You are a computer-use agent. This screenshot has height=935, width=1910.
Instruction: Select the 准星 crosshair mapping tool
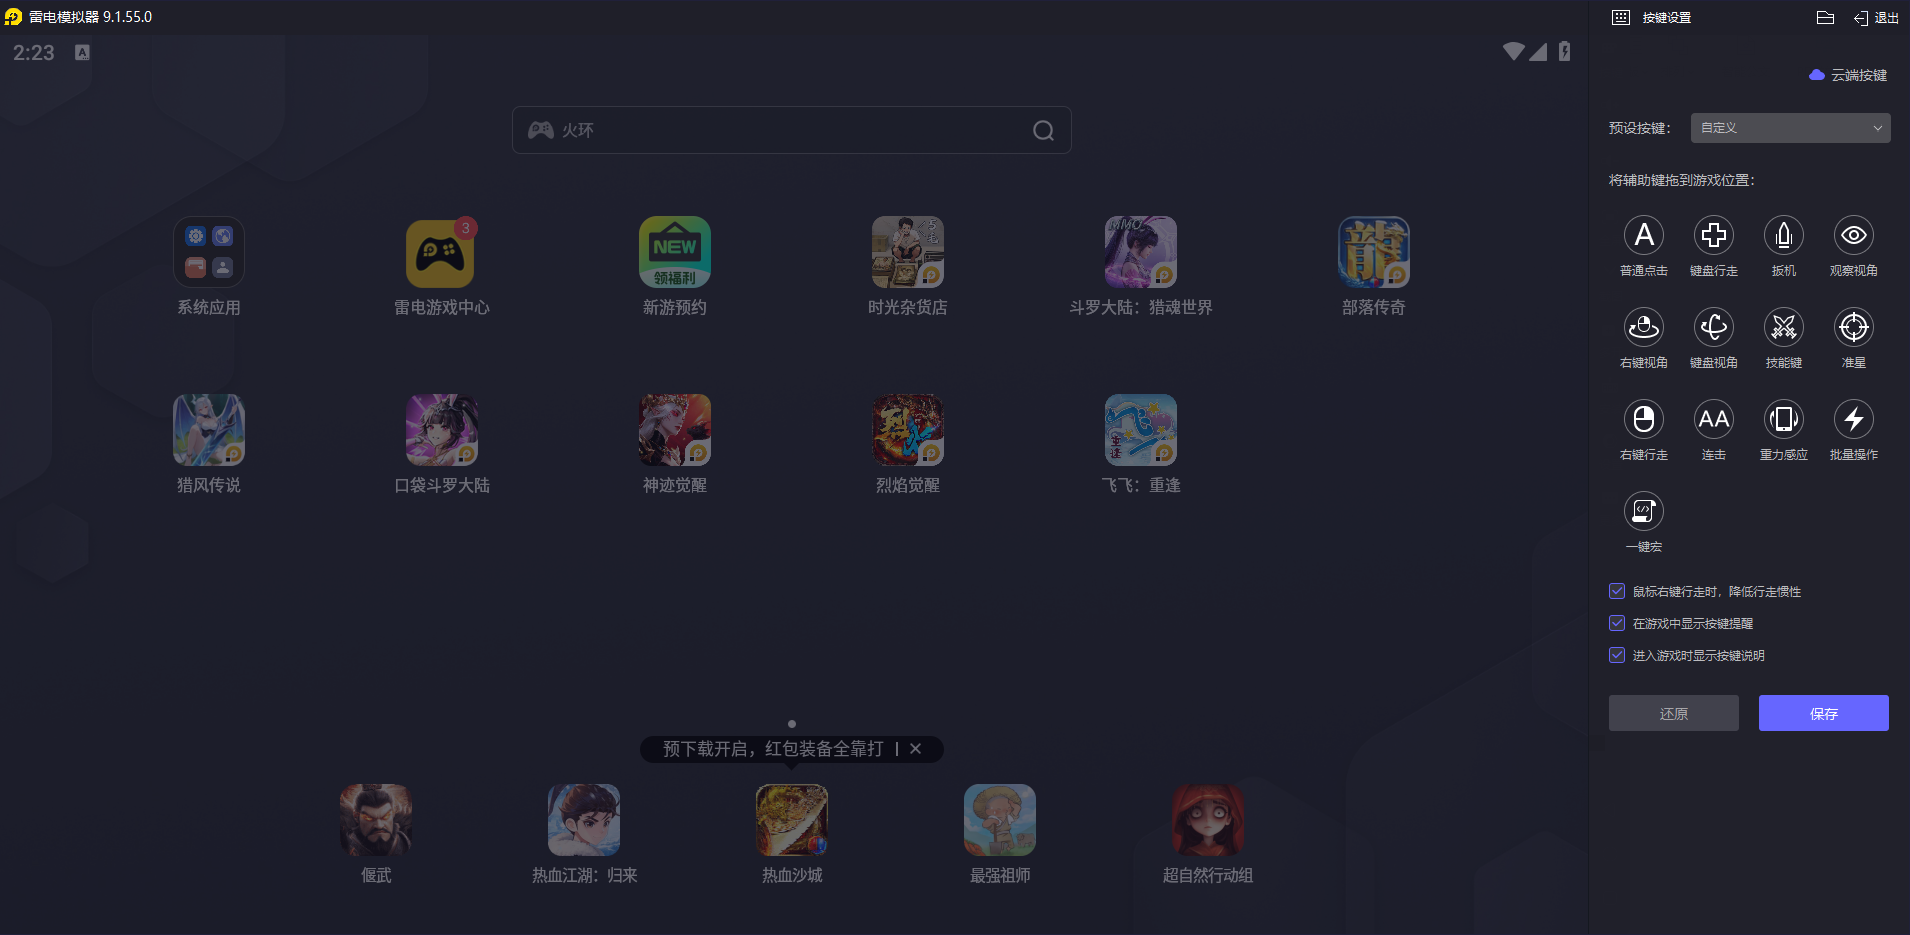pyautogui.click(x=1853, y=328)
